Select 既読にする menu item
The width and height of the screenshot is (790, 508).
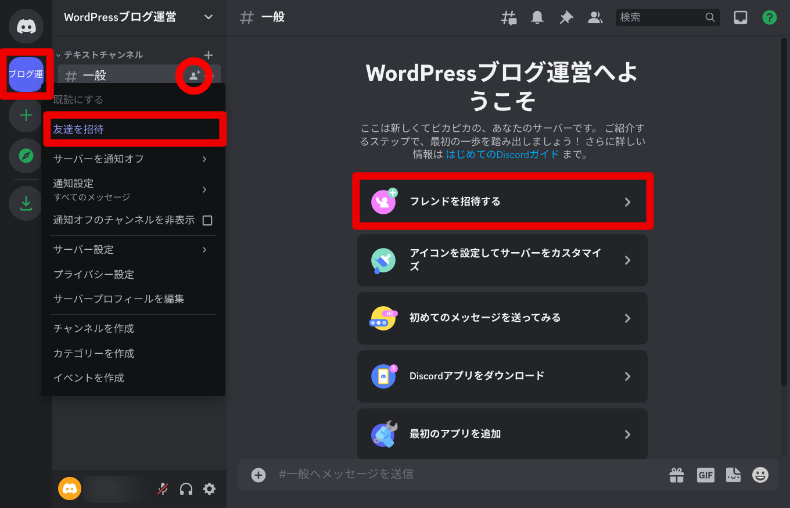[x=133, y=100]
